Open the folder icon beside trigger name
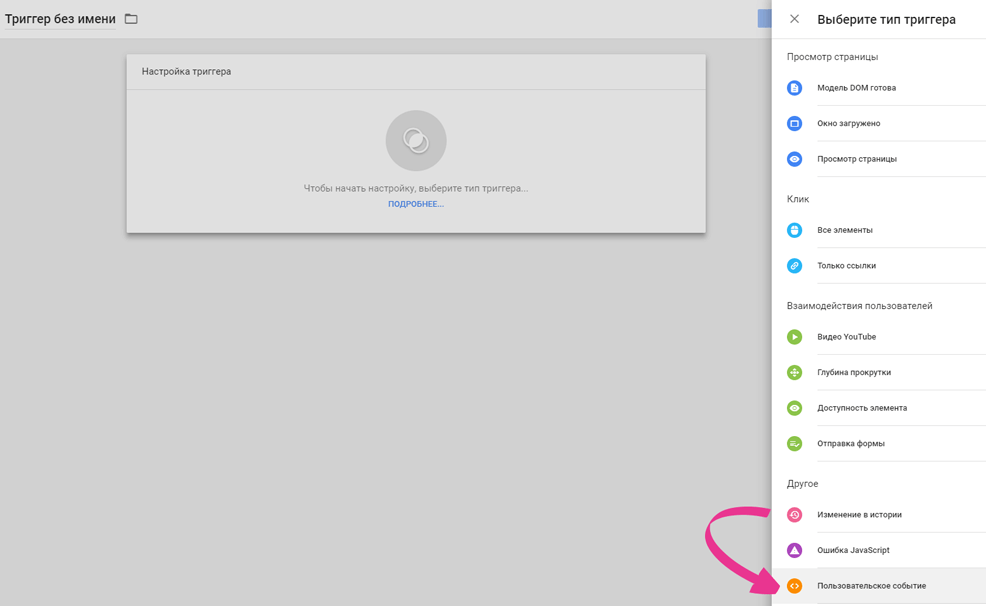The height and width of the screenshot is (606, 986). click(x=131, y=19)
